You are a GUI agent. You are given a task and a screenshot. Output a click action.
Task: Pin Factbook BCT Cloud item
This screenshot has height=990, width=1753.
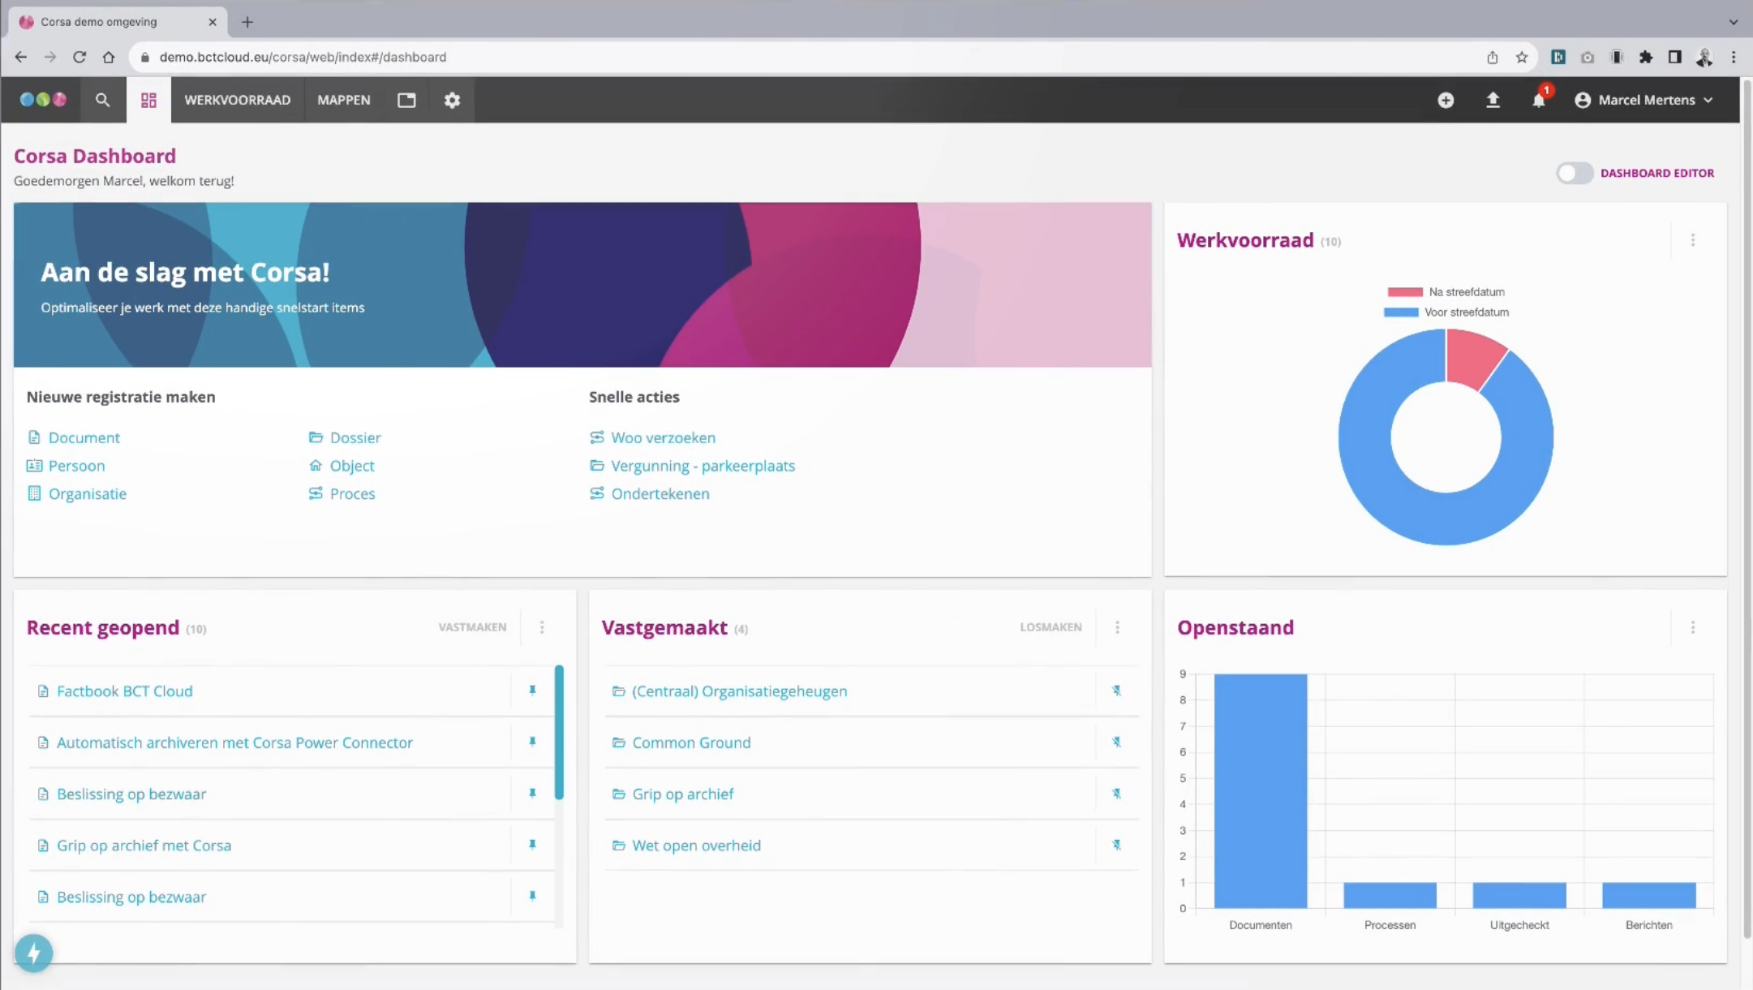coord(532,691)
